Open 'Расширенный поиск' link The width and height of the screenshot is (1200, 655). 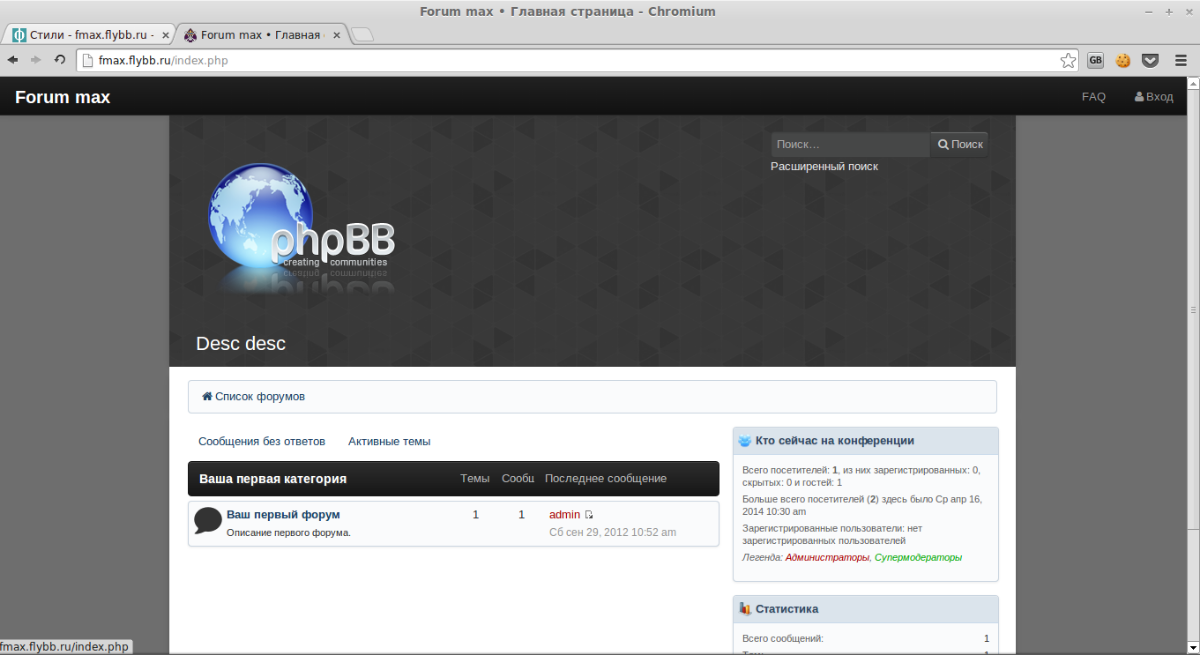coord(824,166)
